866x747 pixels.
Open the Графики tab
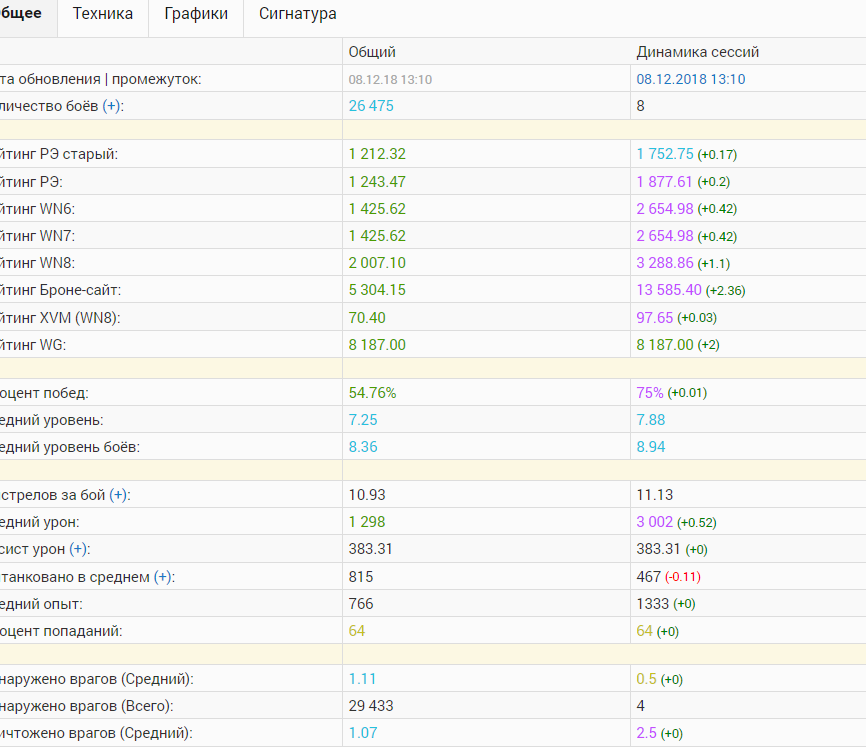coord(196,14)
